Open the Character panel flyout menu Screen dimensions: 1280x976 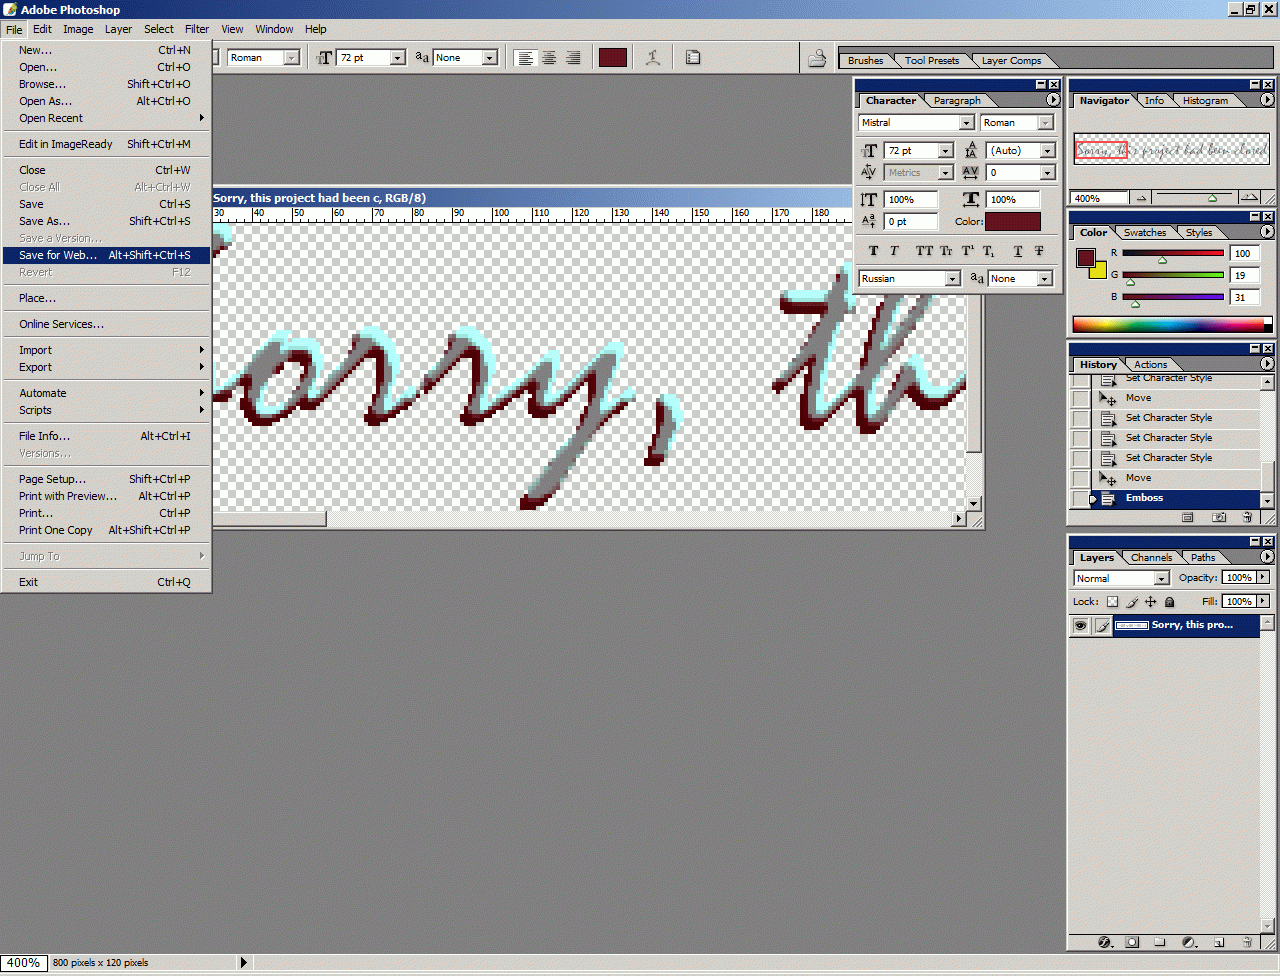tap(1053, 100)
